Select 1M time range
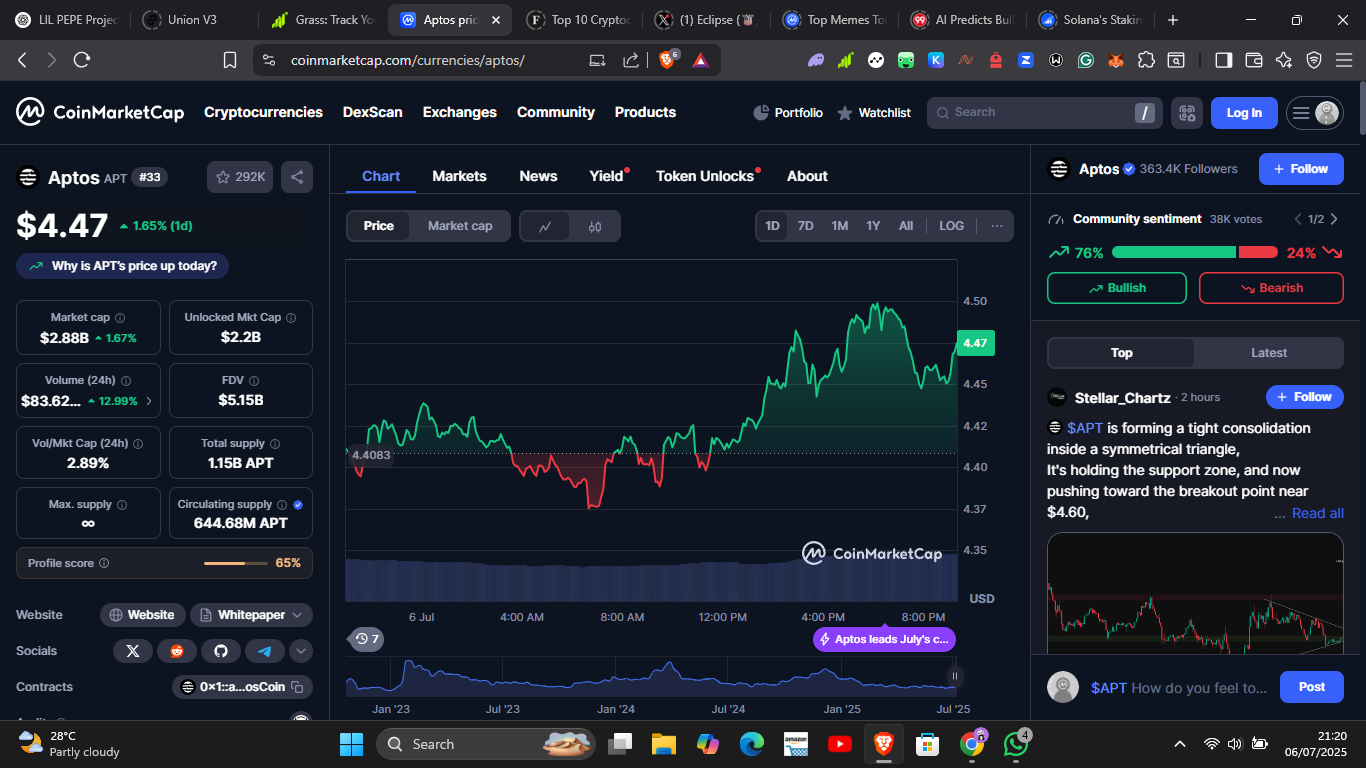The width and height of the screenshot is (1366, 768). pos(840,226)
